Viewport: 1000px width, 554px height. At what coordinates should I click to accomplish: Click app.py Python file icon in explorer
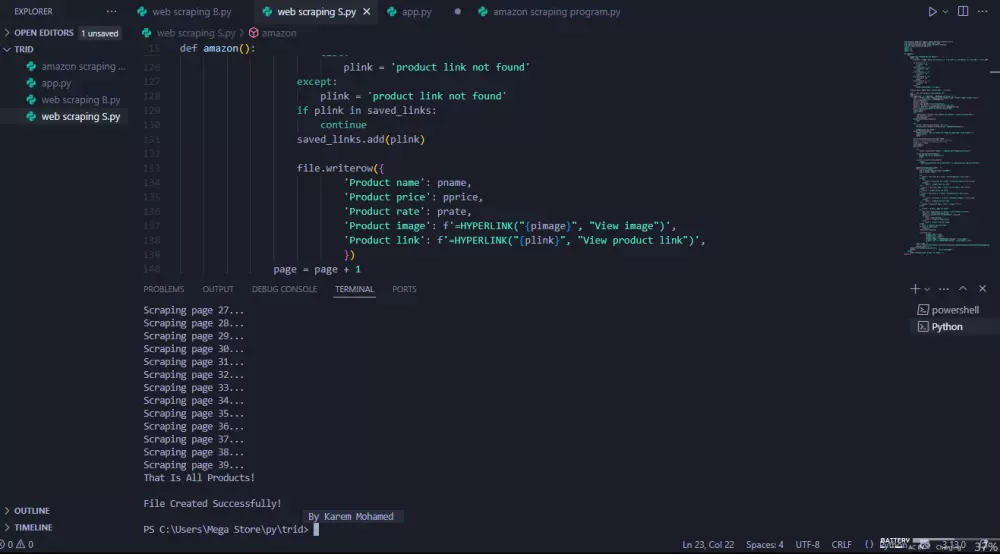point(31,83)
